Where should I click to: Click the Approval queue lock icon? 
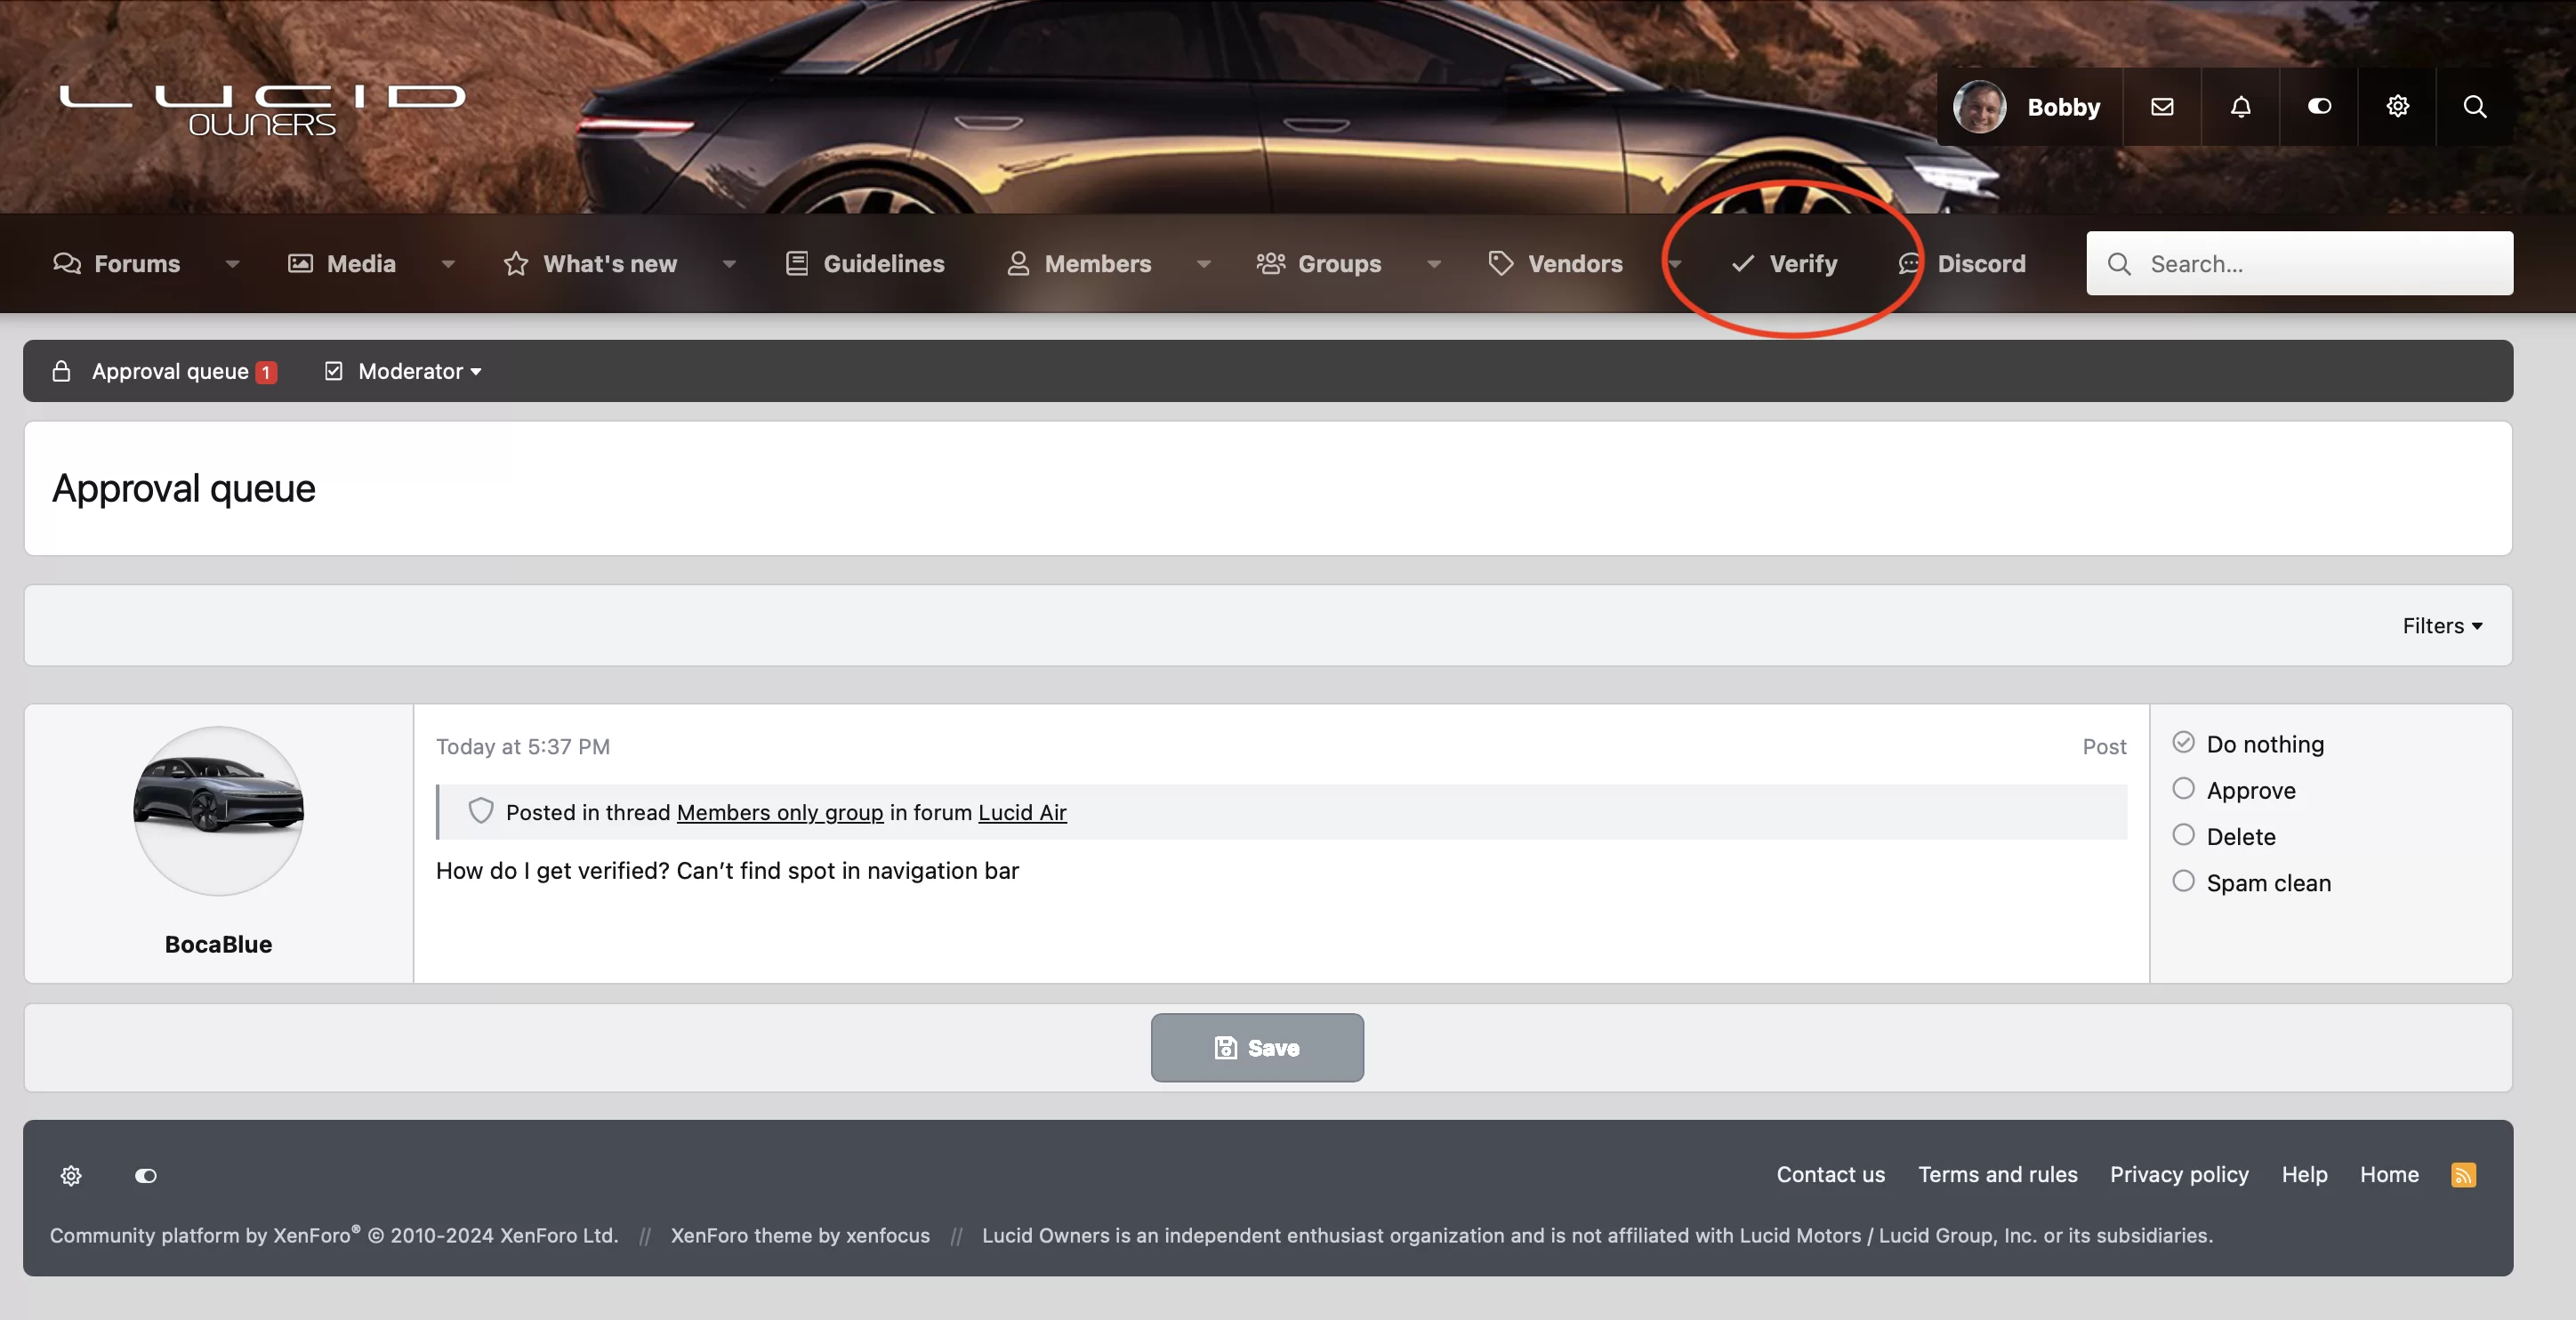click(x=61, y=371)
